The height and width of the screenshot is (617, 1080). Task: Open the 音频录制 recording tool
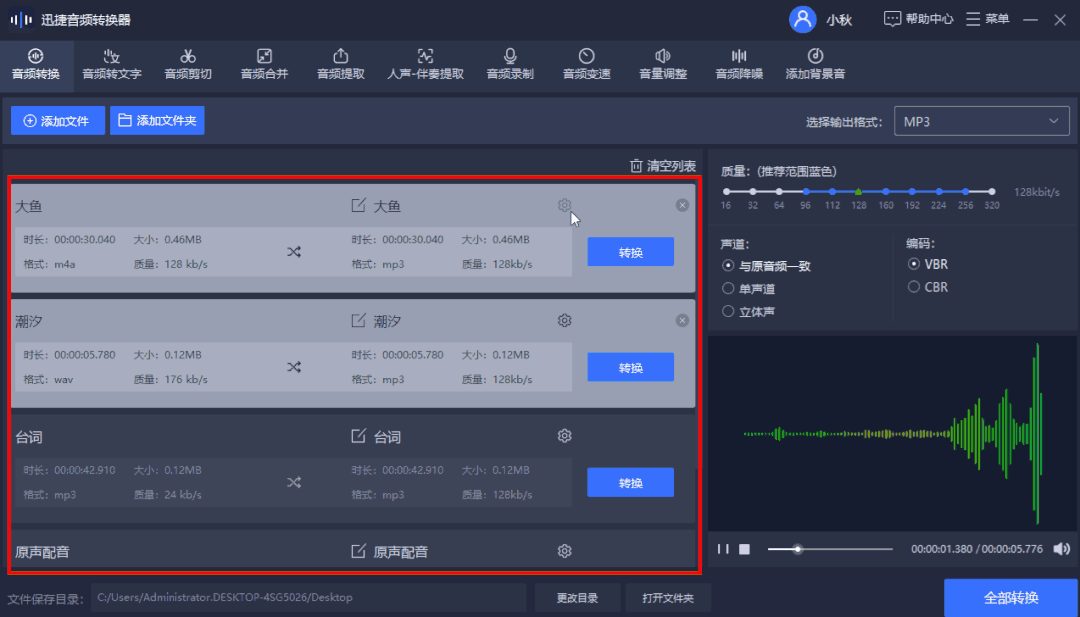tap(510, 63)
